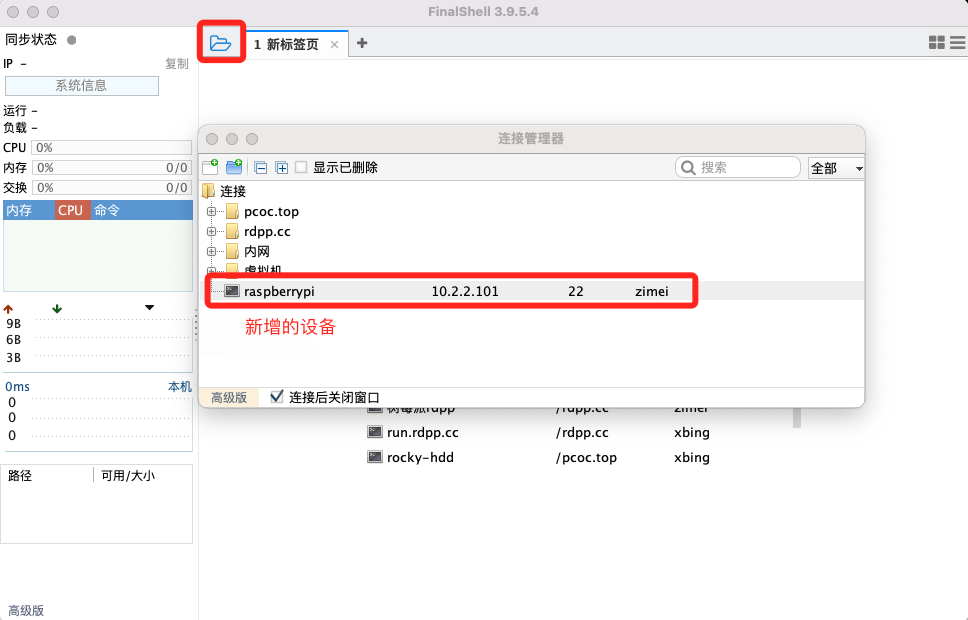Sort process list by CPU column
The height and width of the screenshot is (620, 968).
coord(71,210)
